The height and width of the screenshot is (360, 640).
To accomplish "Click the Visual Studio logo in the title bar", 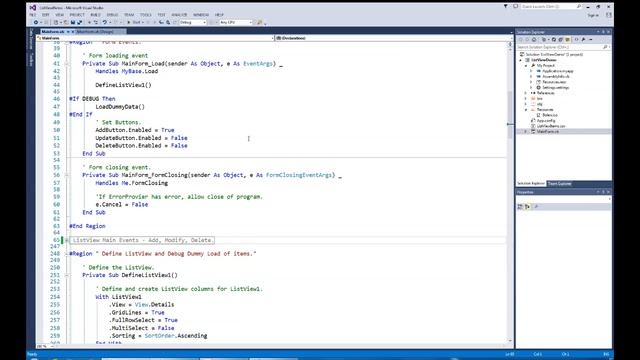I will (33, 7).
